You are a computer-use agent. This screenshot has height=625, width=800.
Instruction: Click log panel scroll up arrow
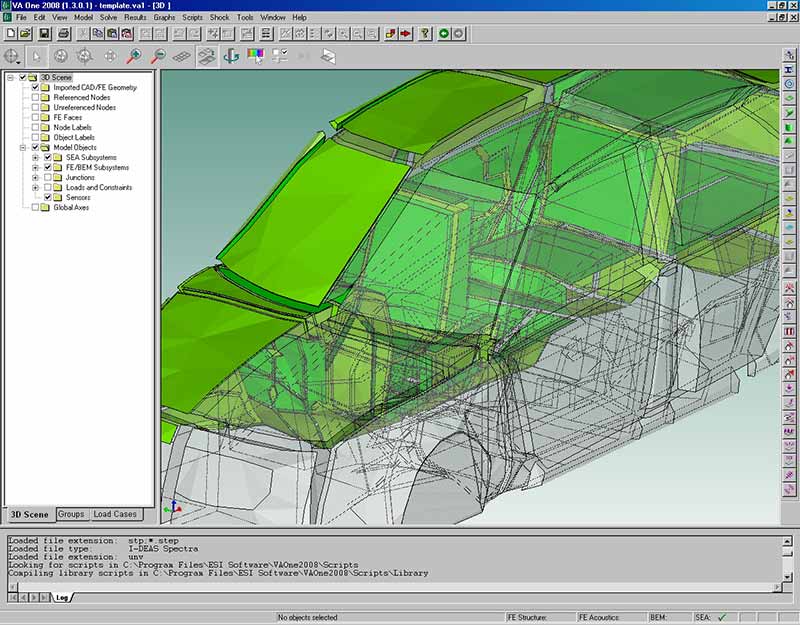[x=787, y=541]
